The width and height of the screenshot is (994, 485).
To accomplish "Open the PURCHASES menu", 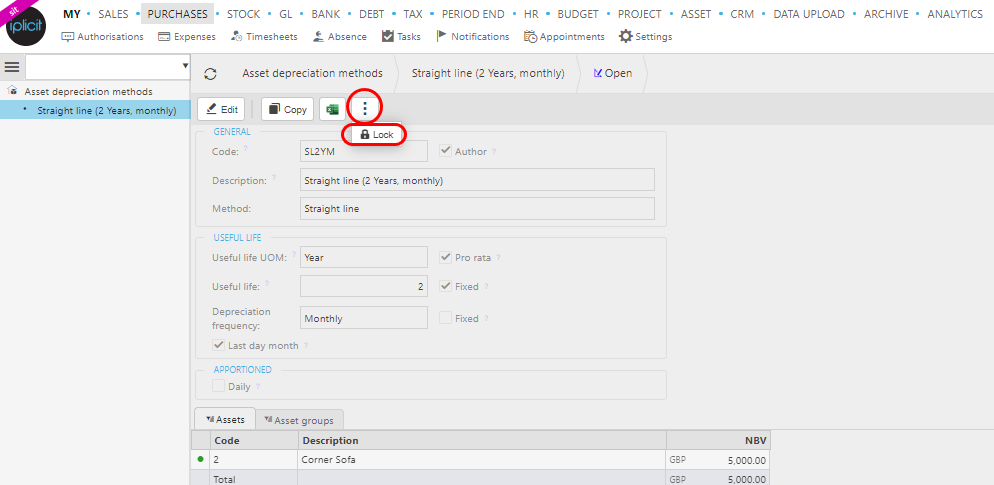I will [x=178, y=14].
